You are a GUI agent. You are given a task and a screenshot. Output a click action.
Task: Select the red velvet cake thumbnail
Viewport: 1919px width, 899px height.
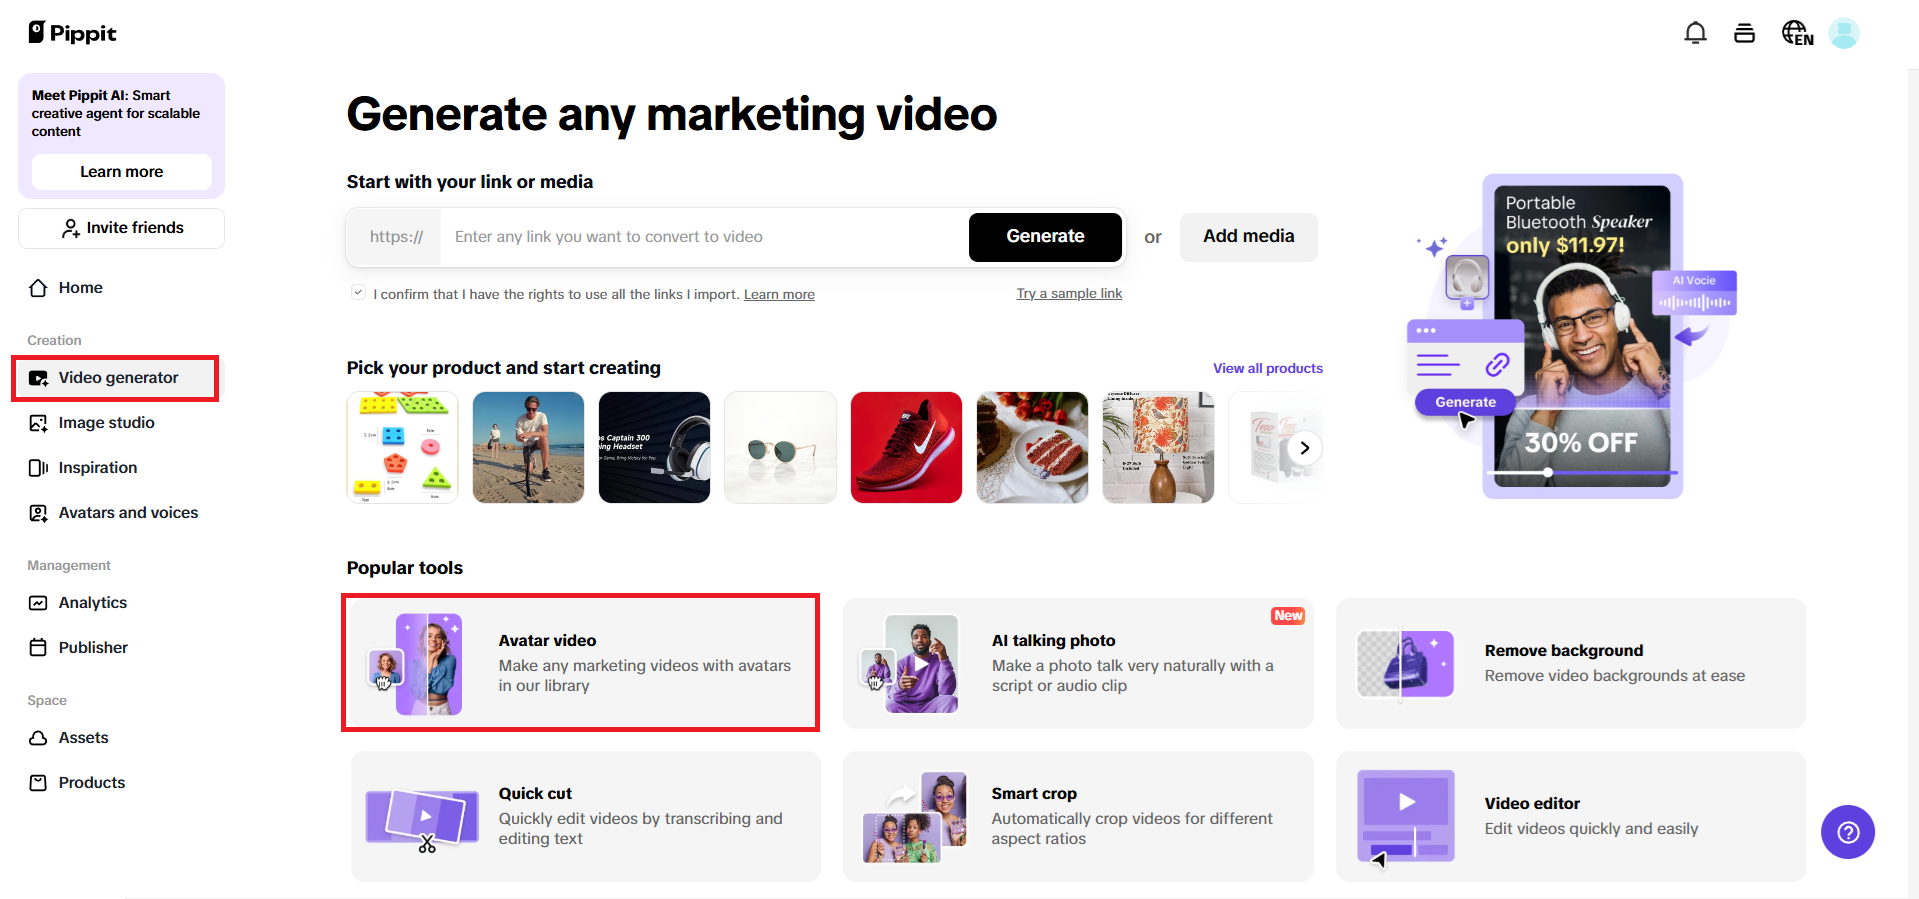[1032, 447]
